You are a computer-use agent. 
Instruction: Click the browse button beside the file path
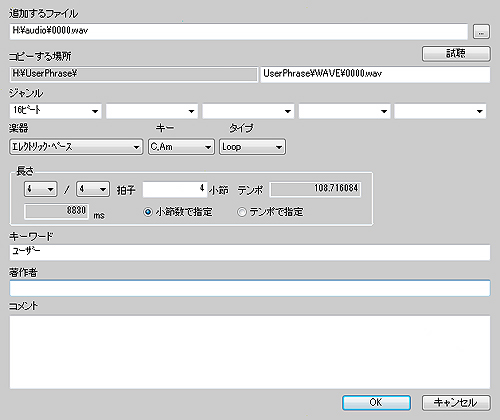(x=481, y=32)
